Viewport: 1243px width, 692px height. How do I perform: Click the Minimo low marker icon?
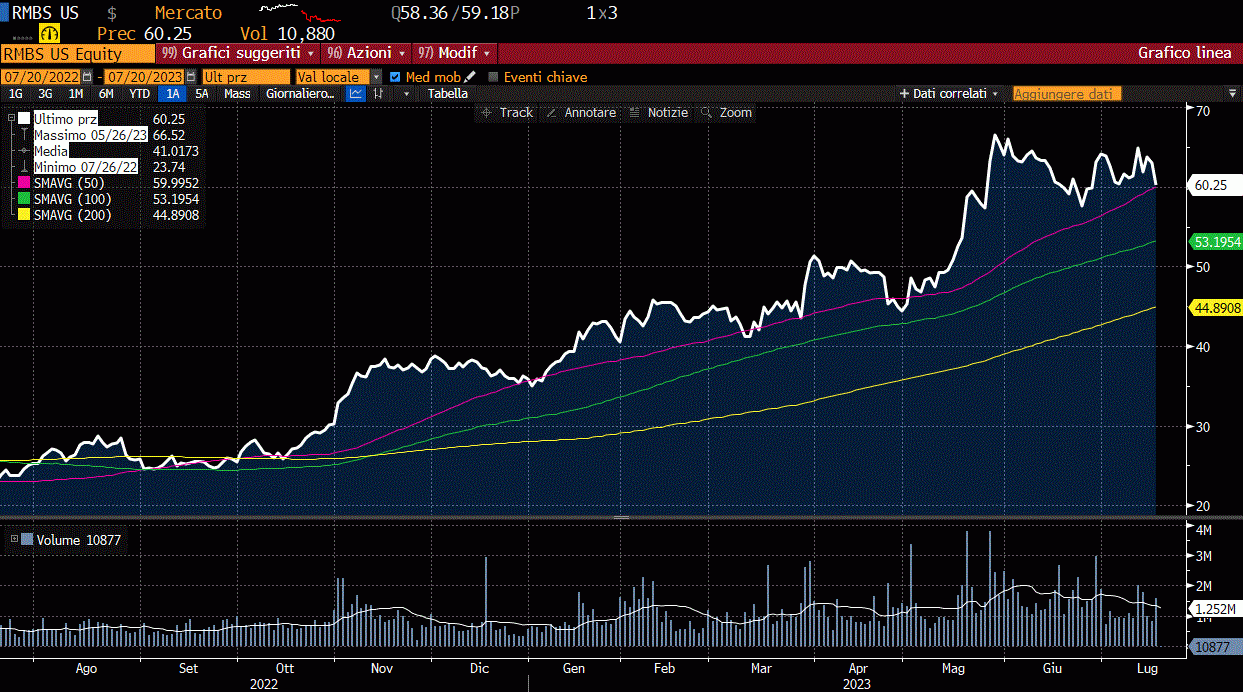coord(23,166)
